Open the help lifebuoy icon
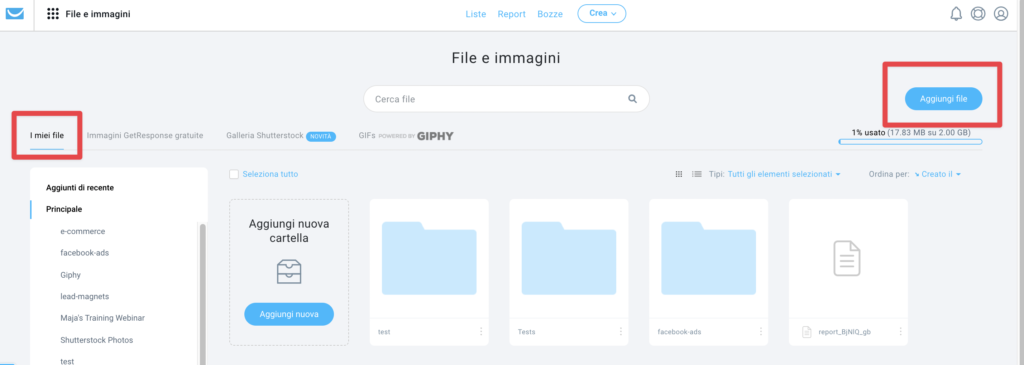Viewport: 1024px width, 365px height. [x=978, y=14]
